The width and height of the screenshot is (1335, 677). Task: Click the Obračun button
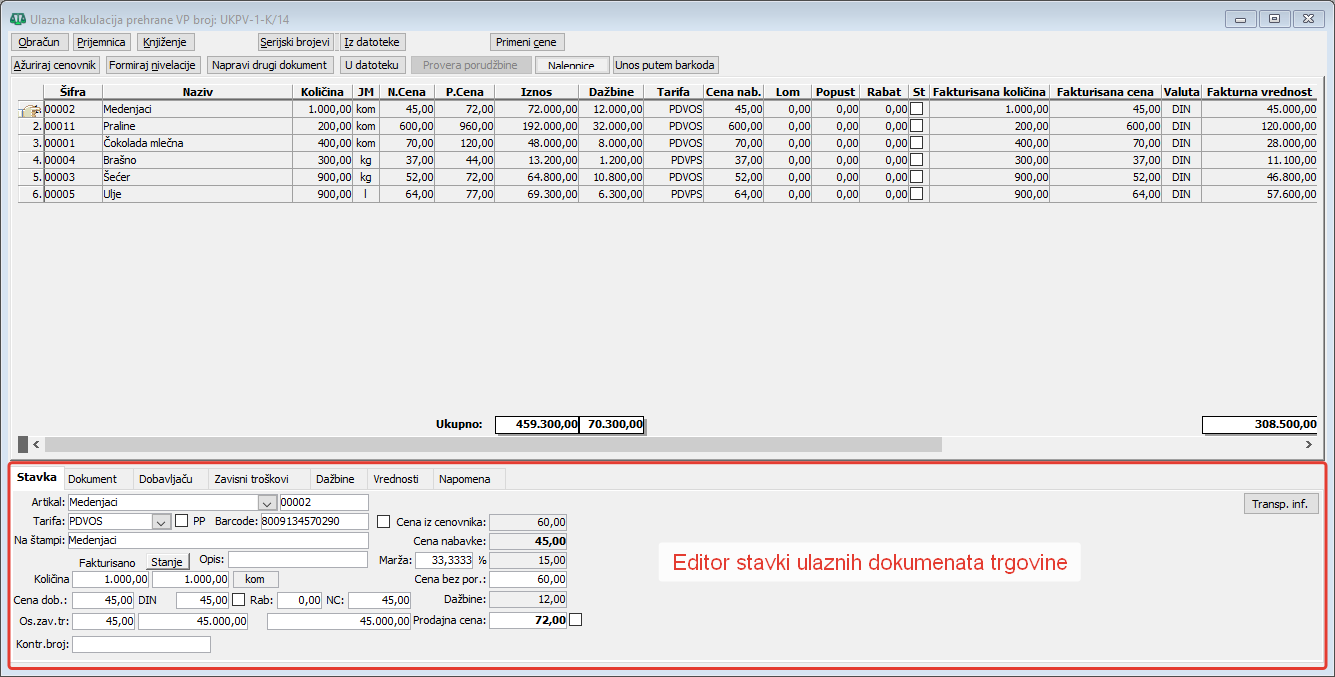[39, 42]
